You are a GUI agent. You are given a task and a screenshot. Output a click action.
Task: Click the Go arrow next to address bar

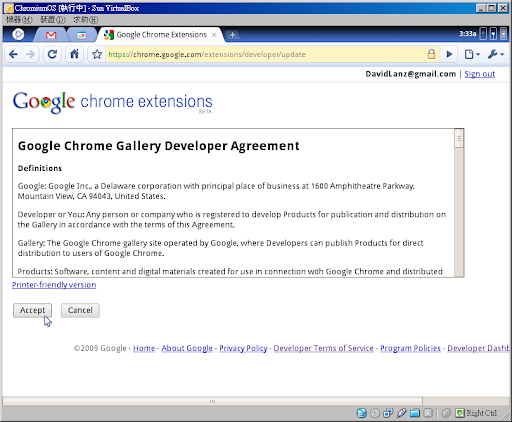click(449, 54)
